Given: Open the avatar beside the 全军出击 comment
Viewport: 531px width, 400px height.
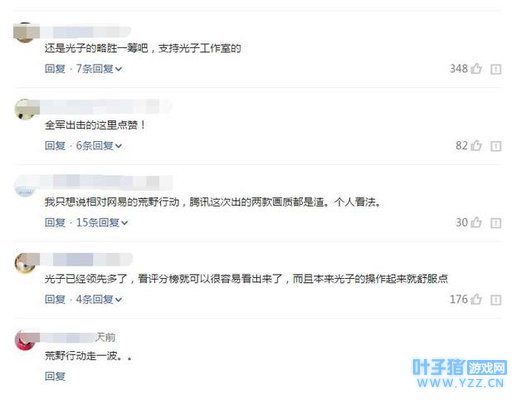Looking at the screenshot, I should [25, 109].
